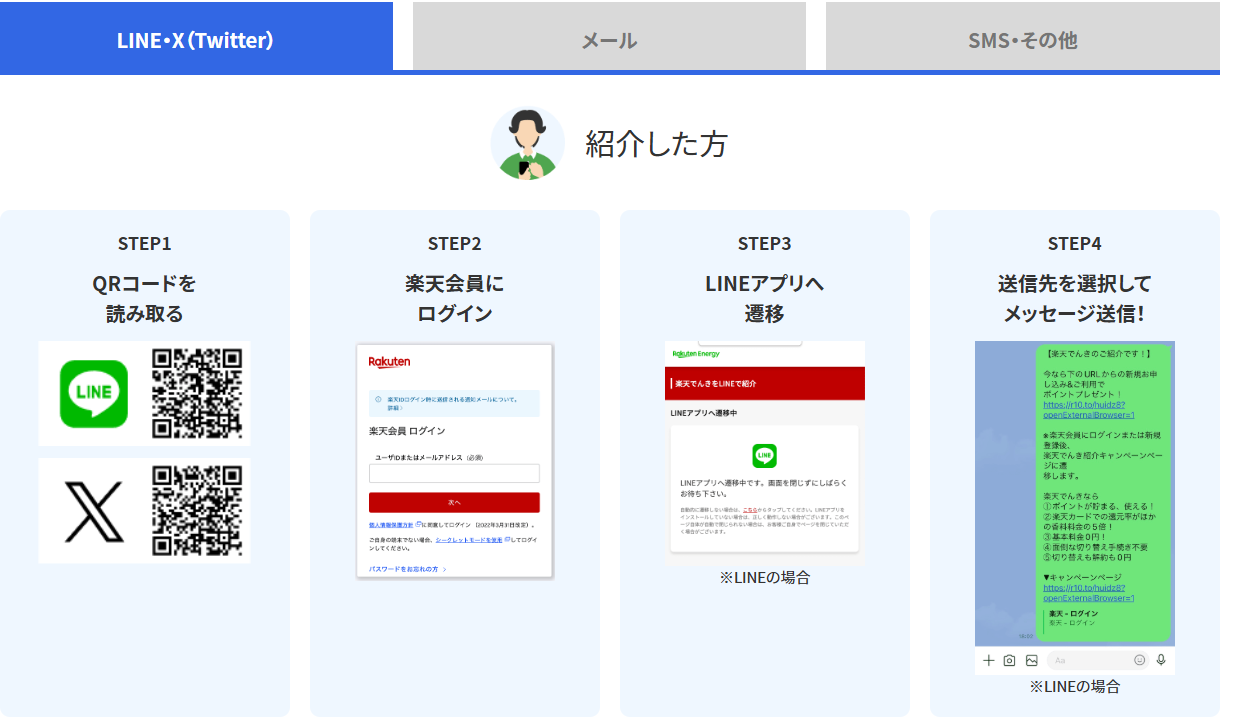
Task: Click the first t10.to URL in the message
Action: tap(1088, 410)
